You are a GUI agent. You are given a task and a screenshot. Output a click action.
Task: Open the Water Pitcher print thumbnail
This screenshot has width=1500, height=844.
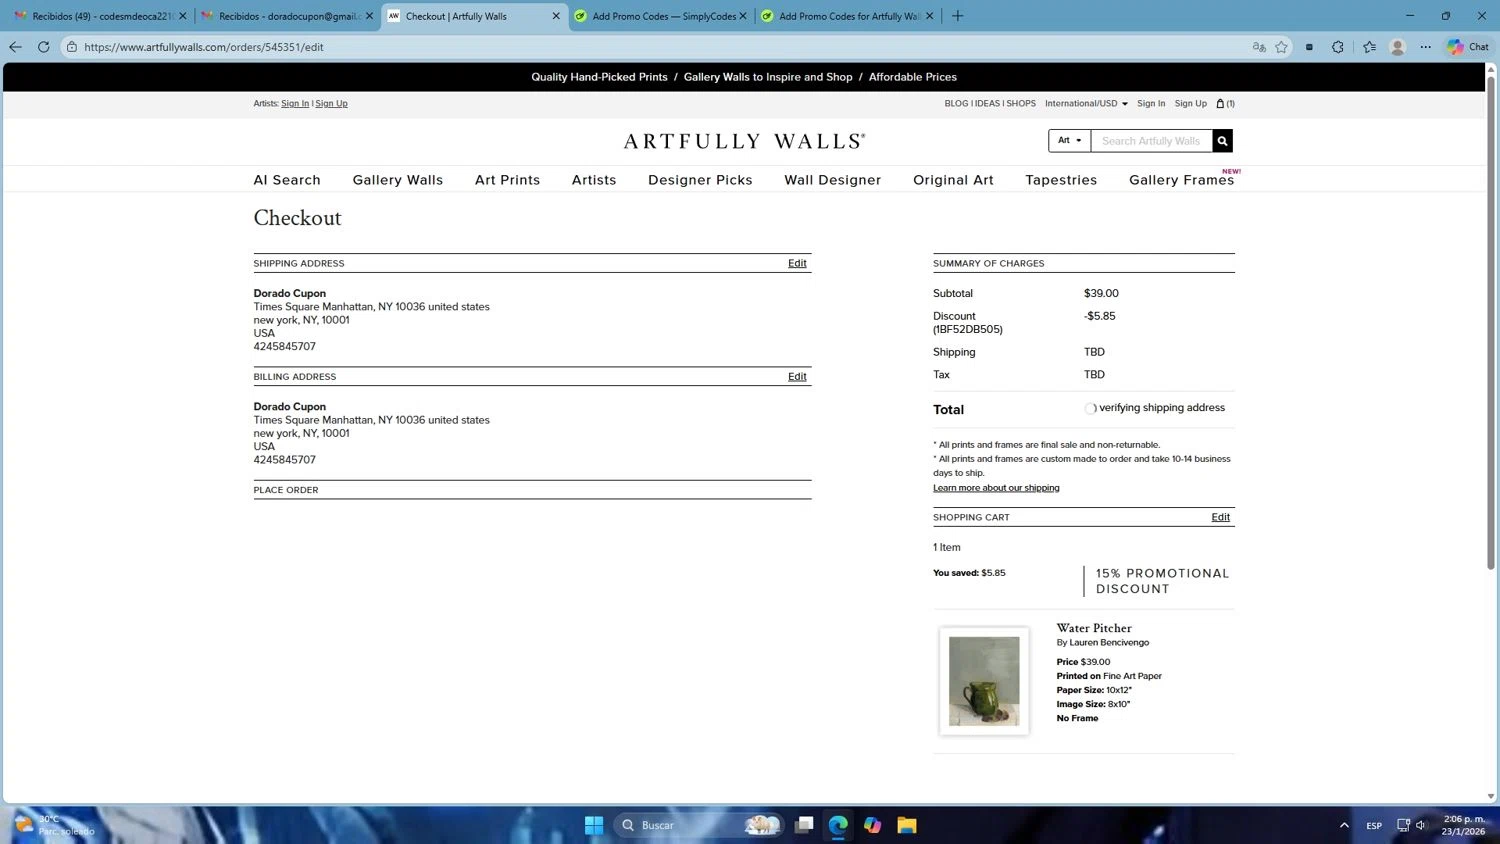coord(984,681)
